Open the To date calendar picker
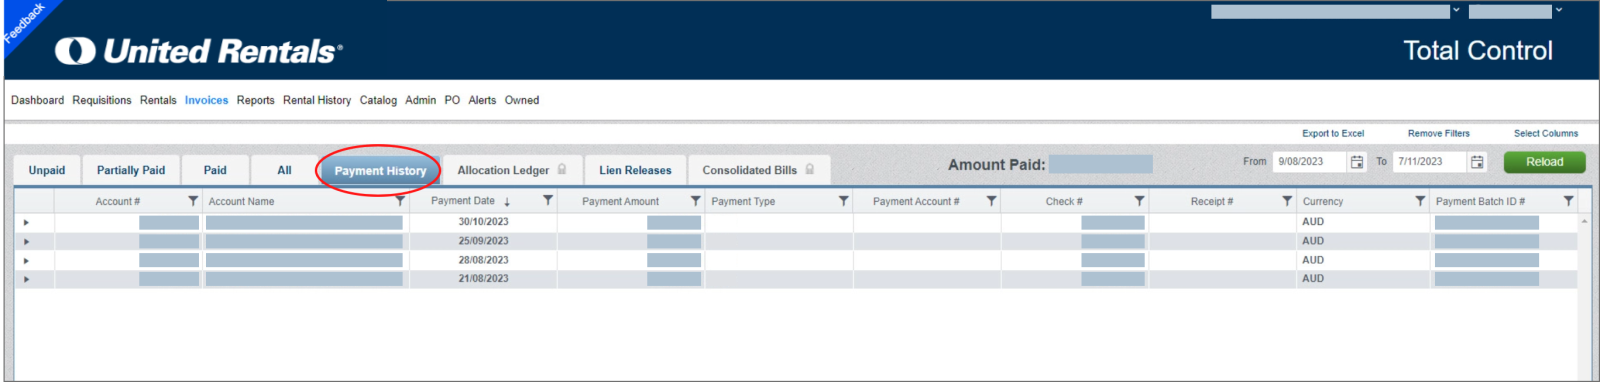Image resolution: width=1600 pixels, height=382 pixels. tap(1477, 162)
